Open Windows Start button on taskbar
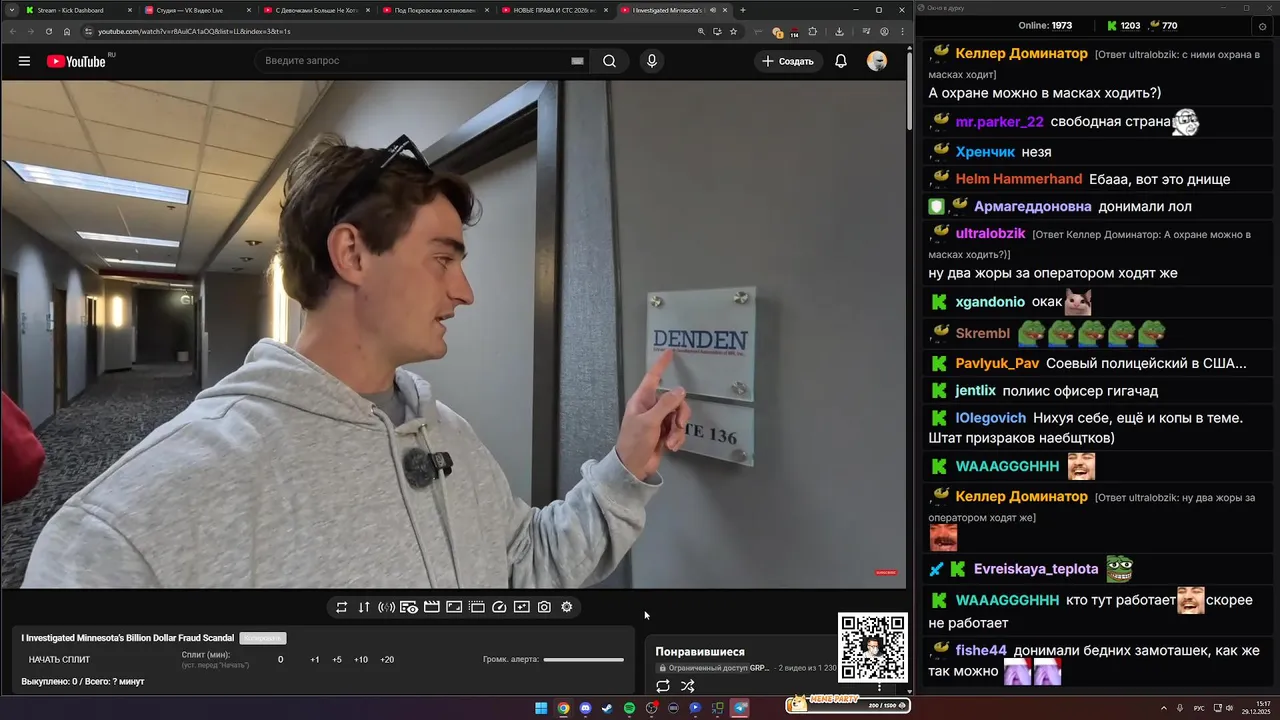The height and width of the screenshot is (720, 1280). [x=541, y=708]
